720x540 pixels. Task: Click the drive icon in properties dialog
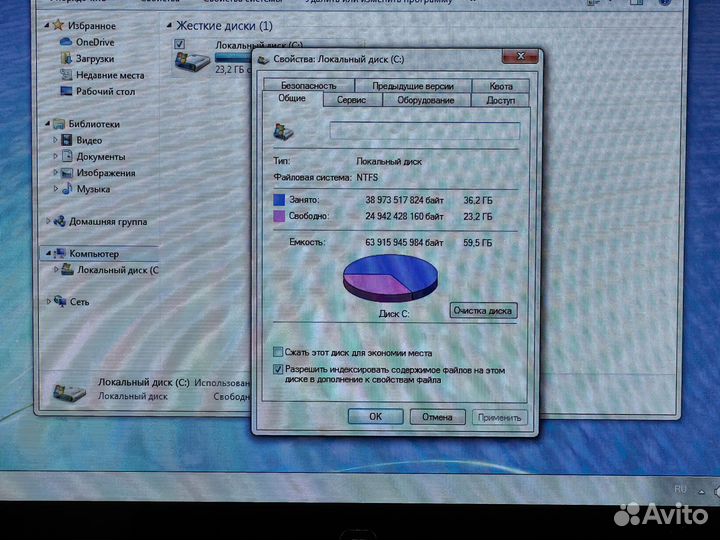[283, 131]
